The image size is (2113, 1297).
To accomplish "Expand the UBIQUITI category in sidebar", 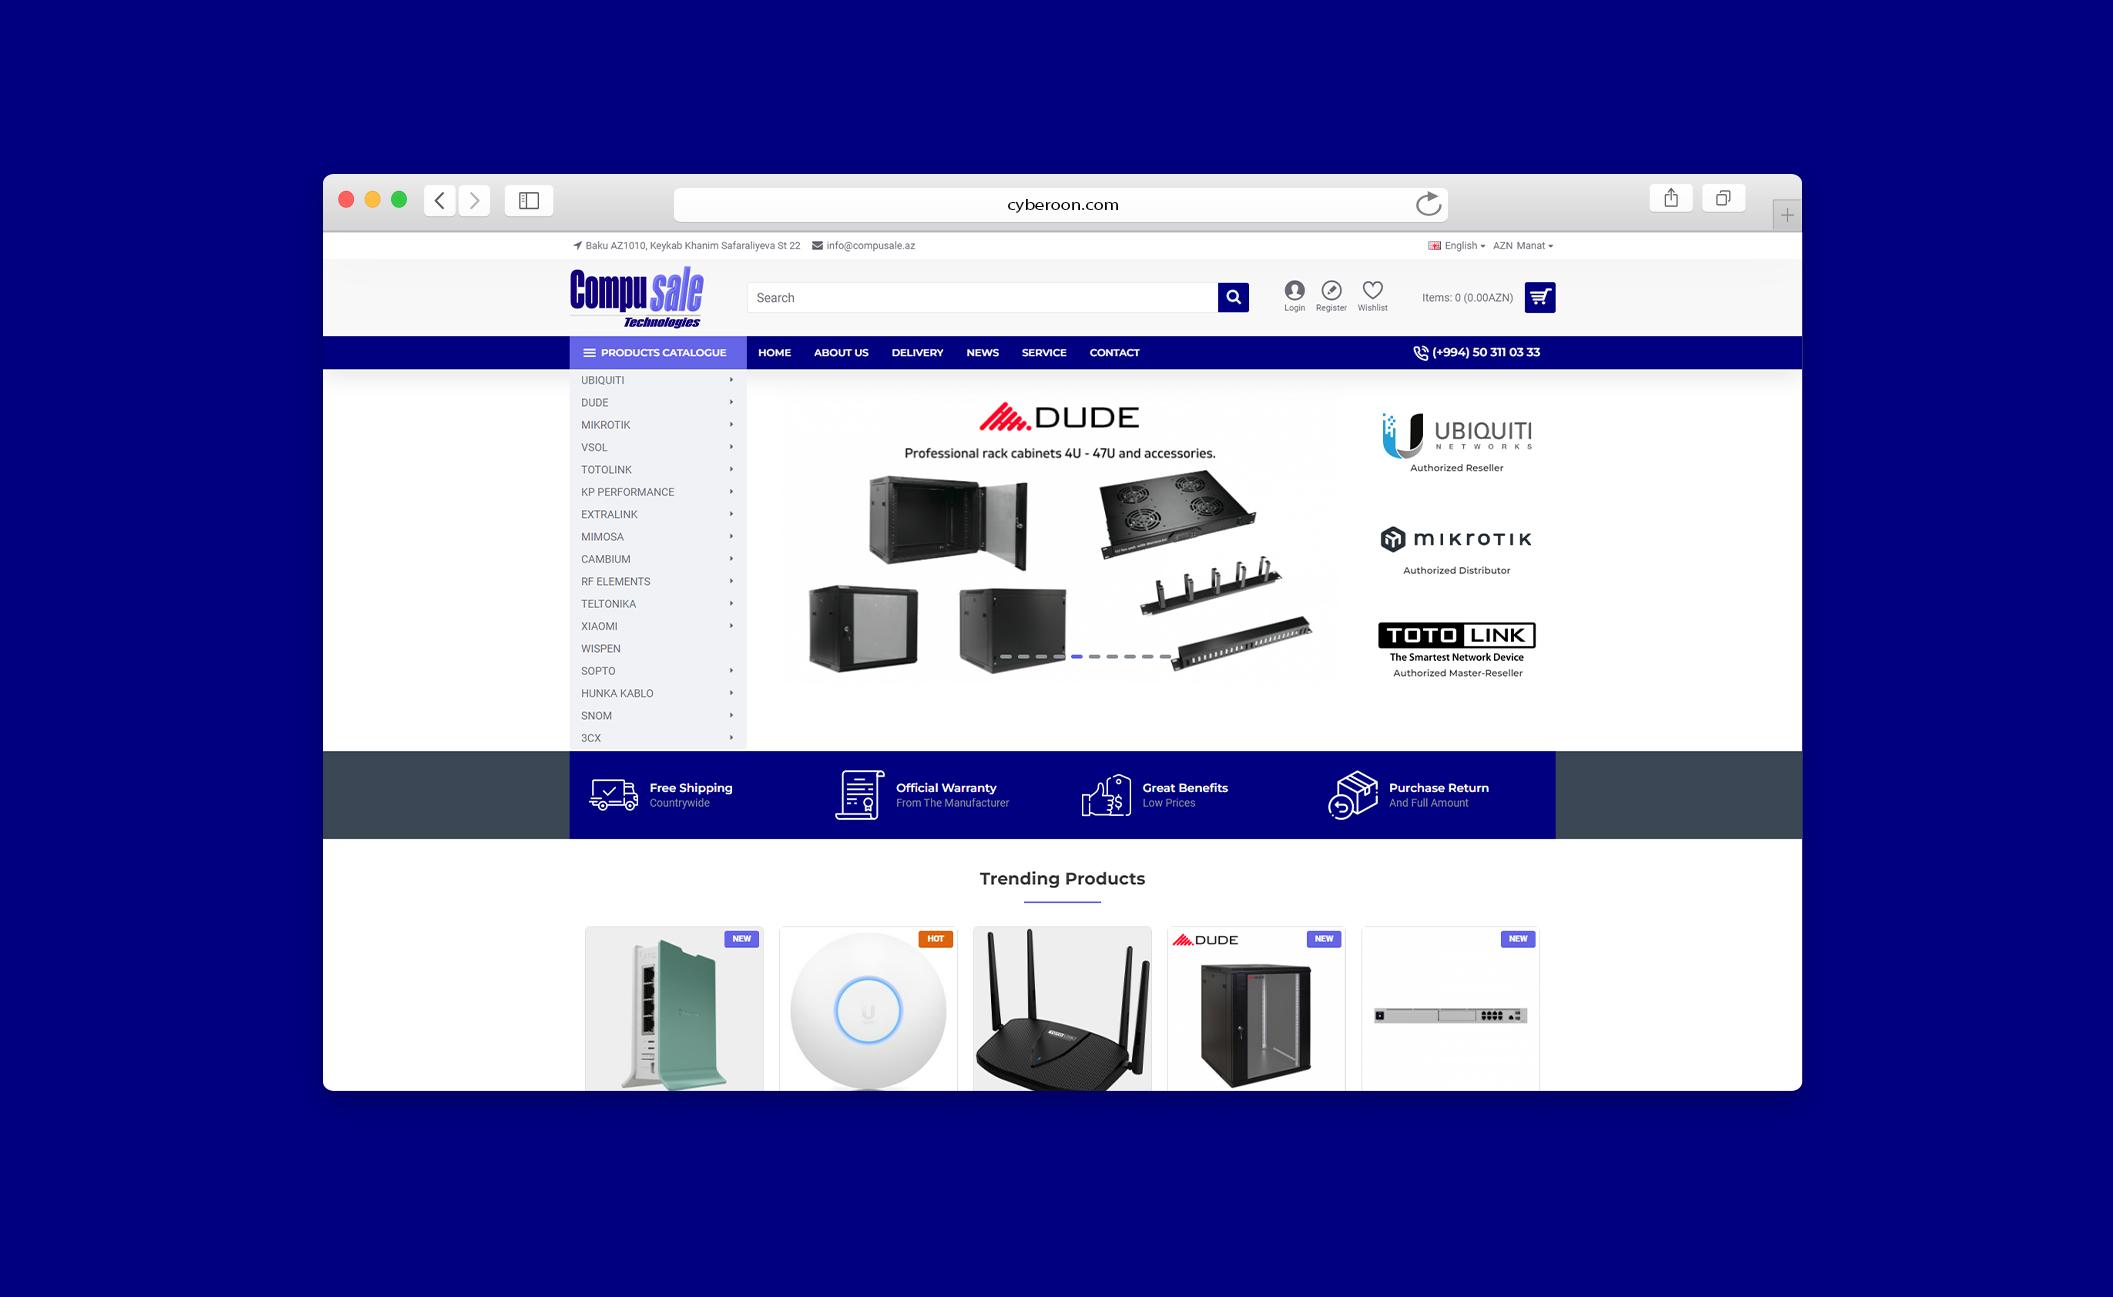I will [735, 379].
